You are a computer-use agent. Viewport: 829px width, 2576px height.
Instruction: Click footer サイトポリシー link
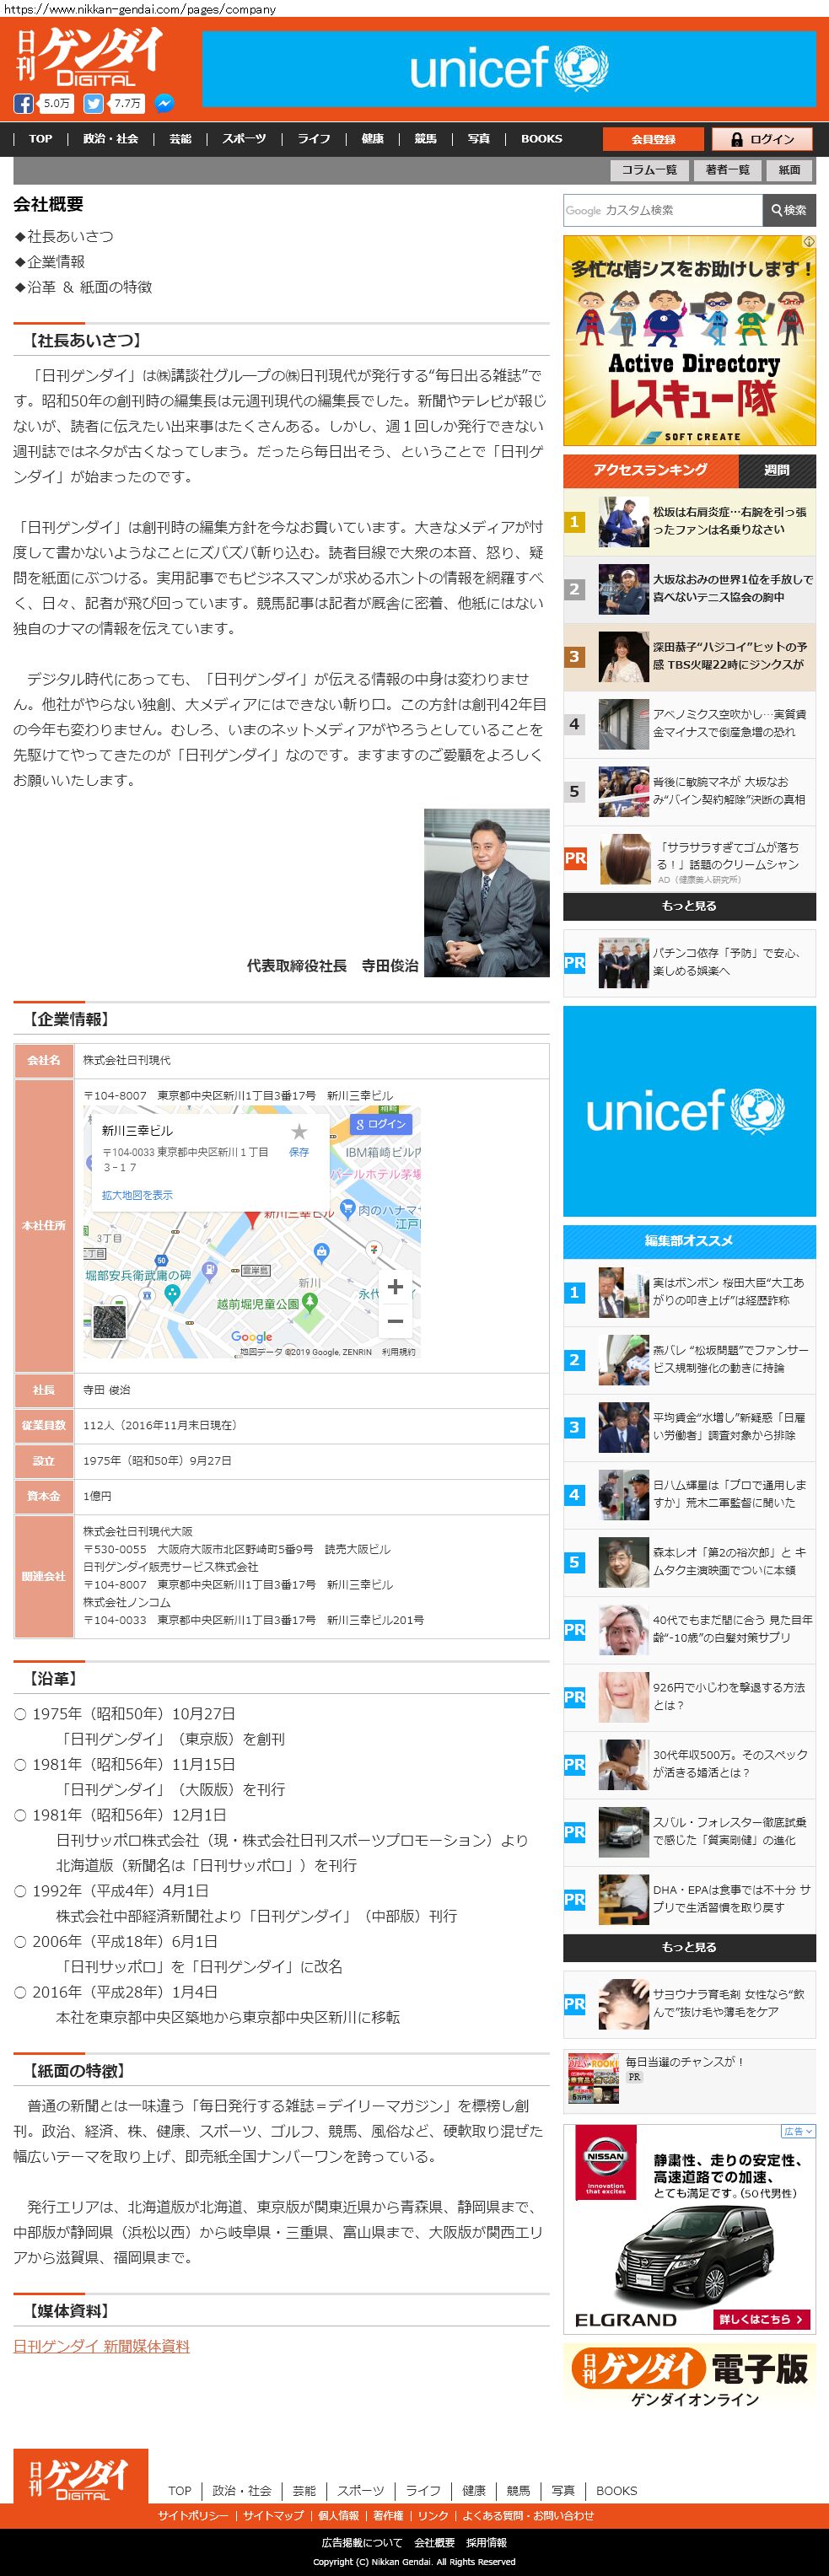[x=192, y=2515]
